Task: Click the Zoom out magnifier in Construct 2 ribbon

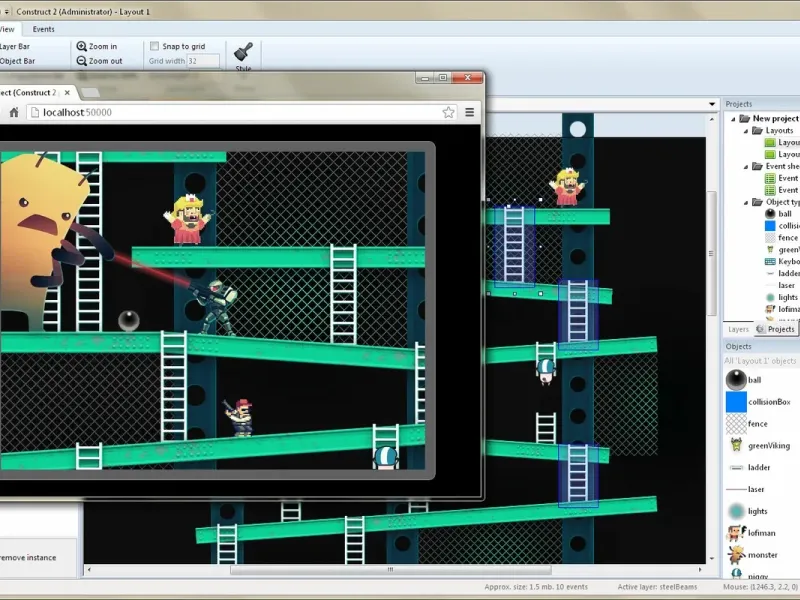Action: click(82, 61)
